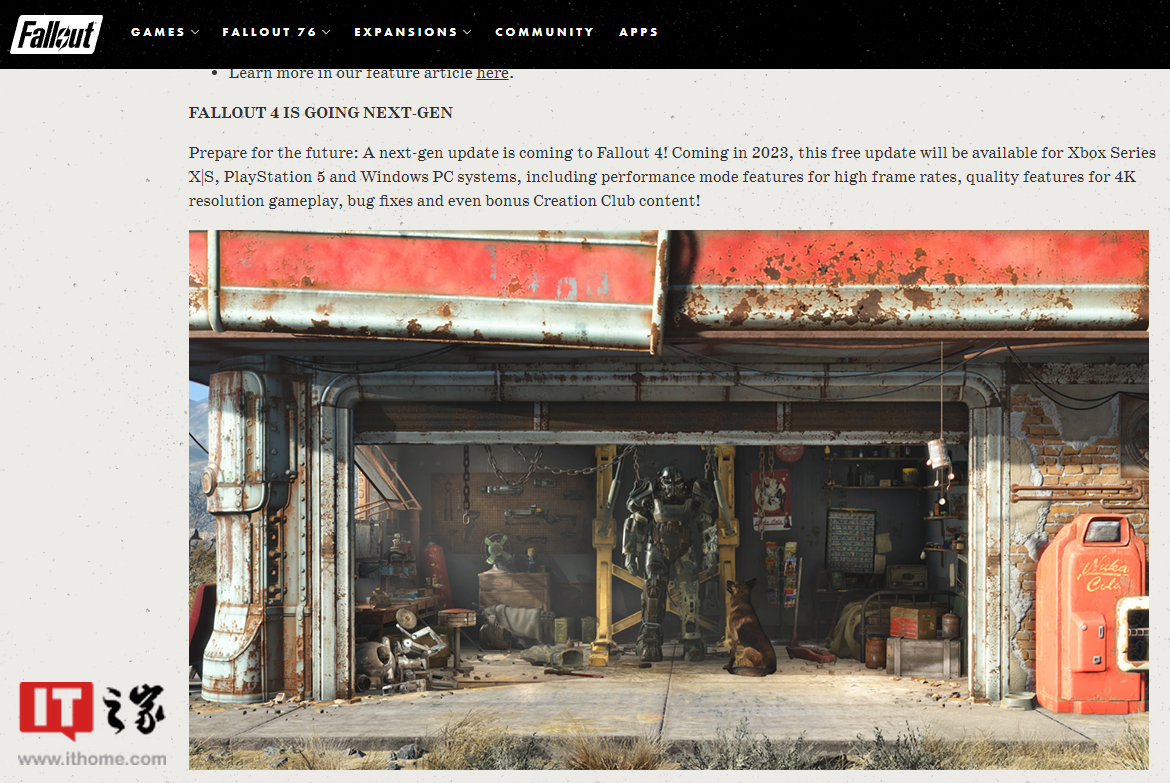Click the Chinese characters beside IT logo

point(134,708)
